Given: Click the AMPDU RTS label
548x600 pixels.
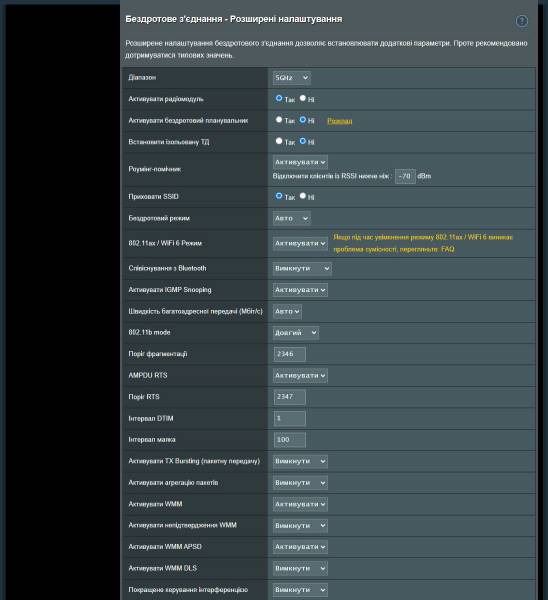Looking at the screenshot, I should pyautogui.click(x=148, y=375).
